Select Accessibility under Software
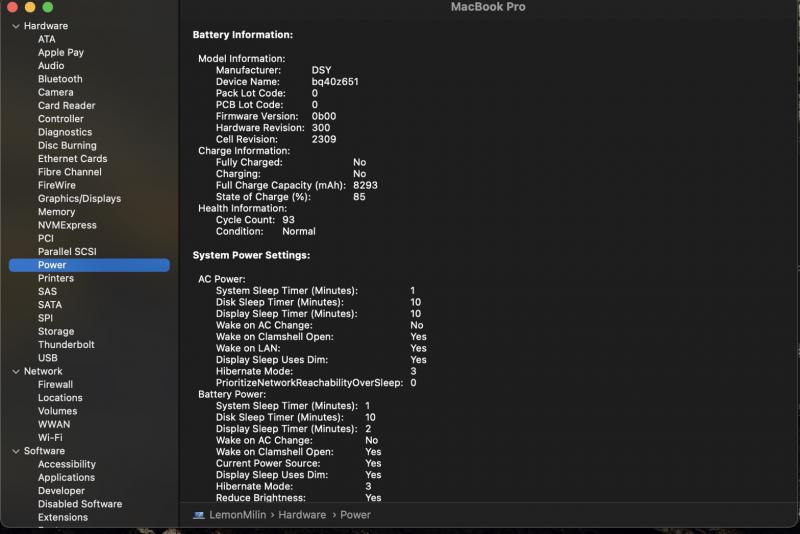The width and height of the screenshot is (800, 534). 67,464
